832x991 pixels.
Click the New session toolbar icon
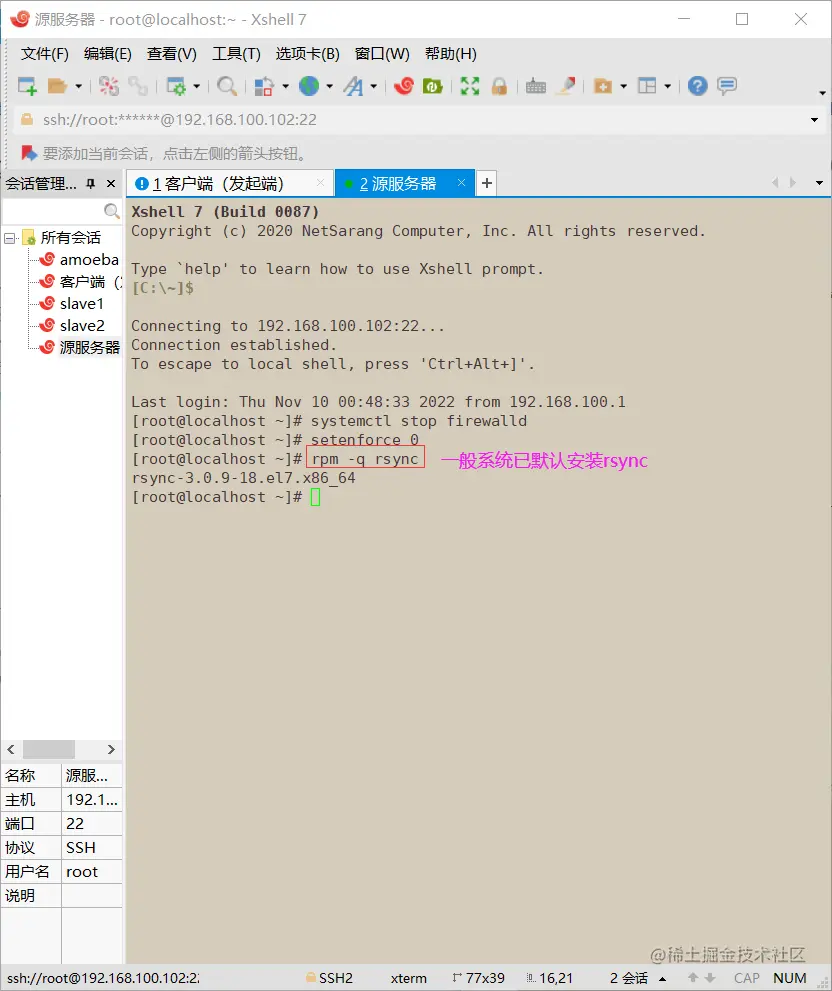coord(27,86)
